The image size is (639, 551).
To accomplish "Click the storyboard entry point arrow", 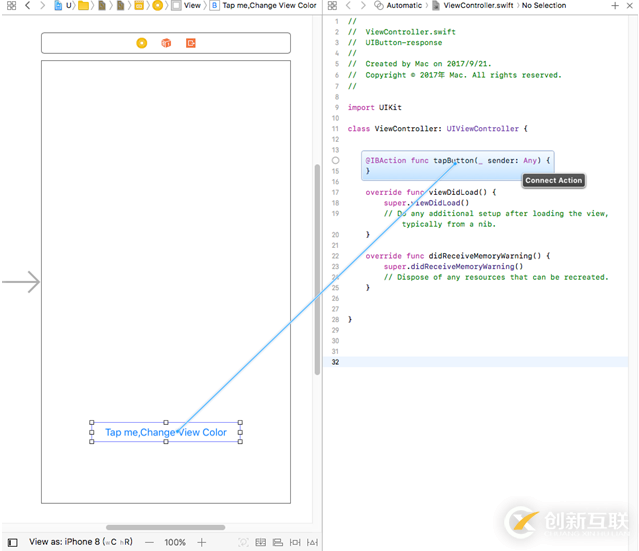I will click(x=21, y=282).
